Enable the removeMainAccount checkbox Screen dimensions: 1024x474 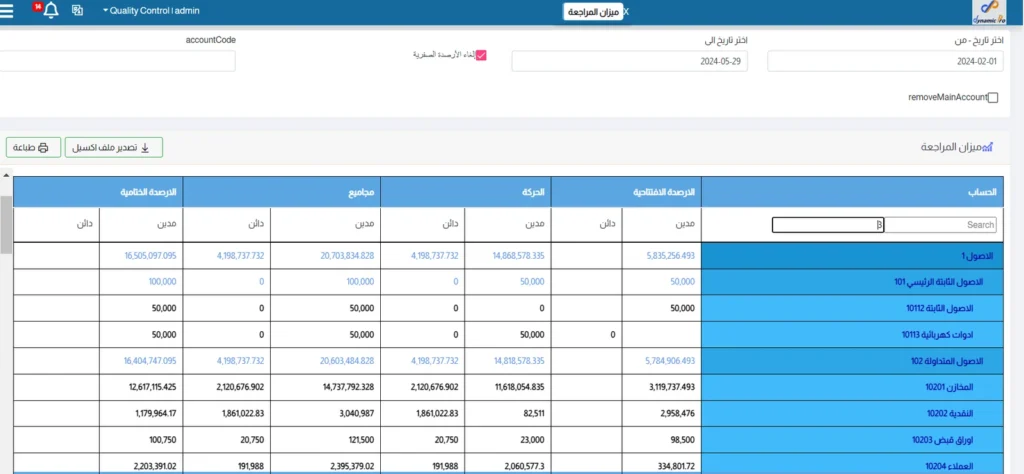[992, 98]
